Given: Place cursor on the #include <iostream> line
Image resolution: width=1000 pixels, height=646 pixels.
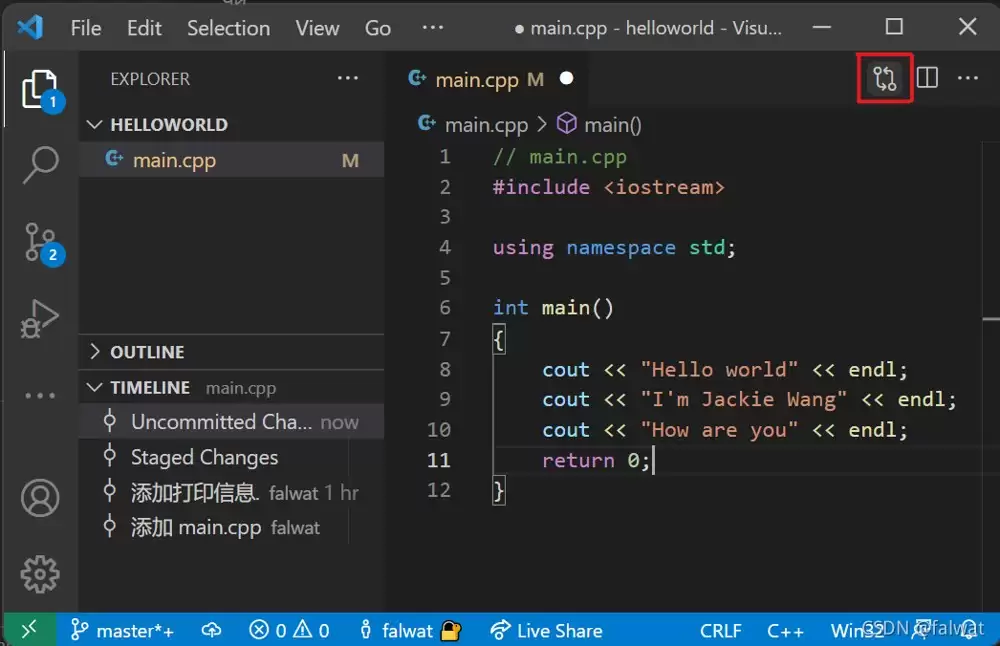Looking at the screenshot, I should [x=608, y=187].
